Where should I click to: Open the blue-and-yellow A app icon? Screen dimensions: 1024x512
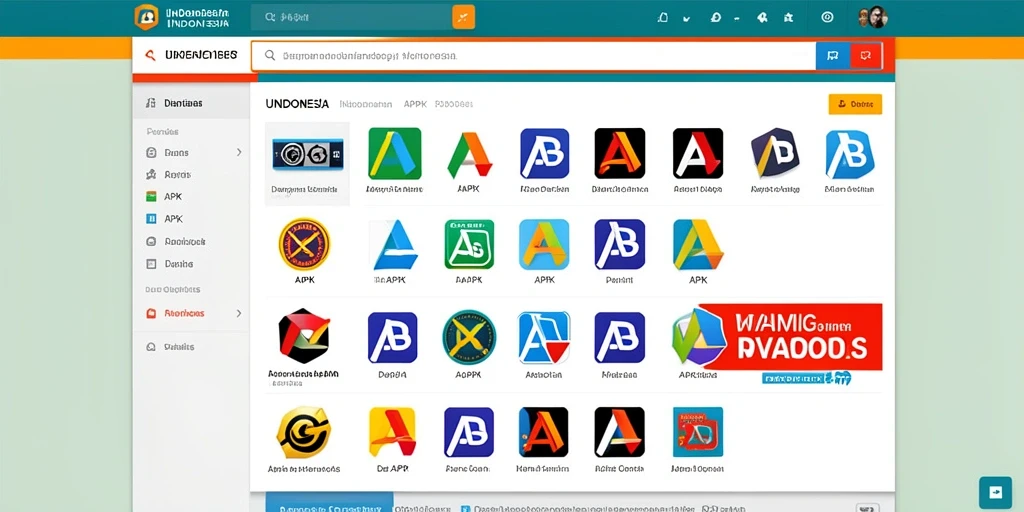[698, 244]
